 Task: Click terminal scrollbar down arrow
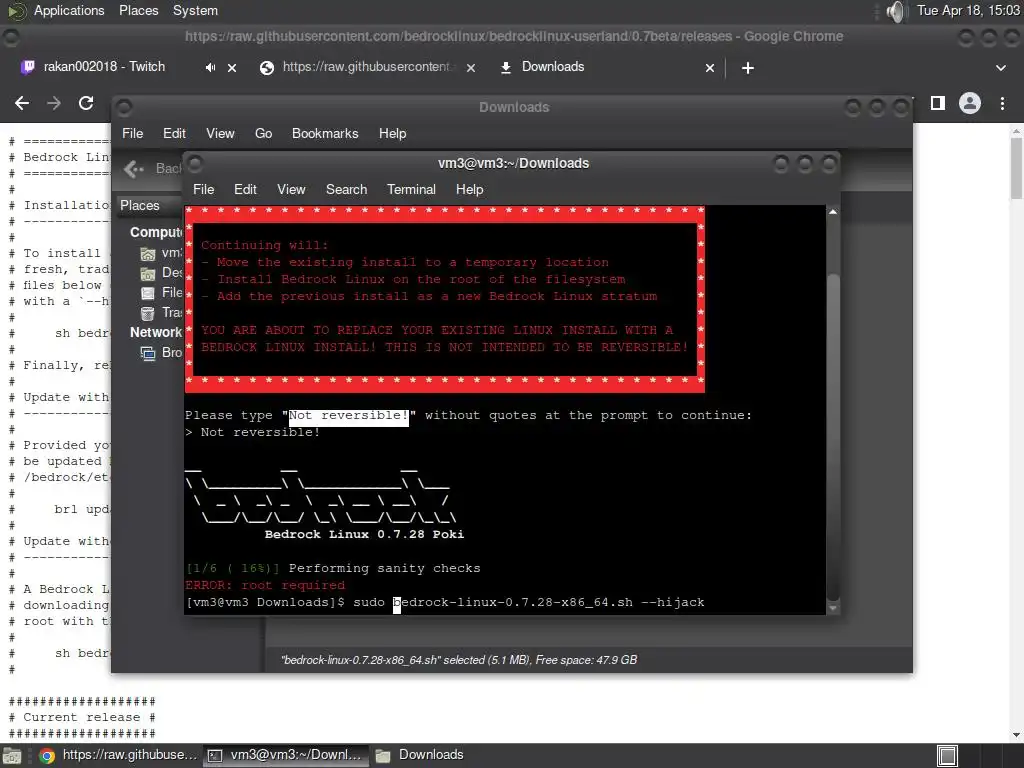(x=833, y=608)
